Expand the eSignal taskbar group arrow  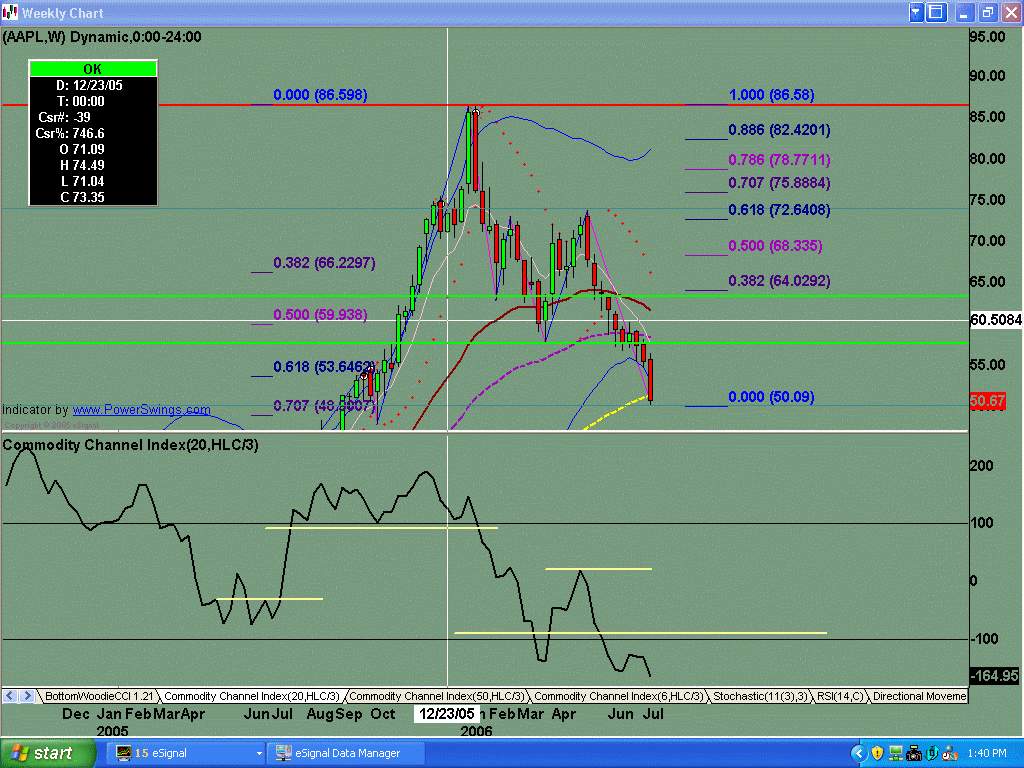[x=259, y=753]
